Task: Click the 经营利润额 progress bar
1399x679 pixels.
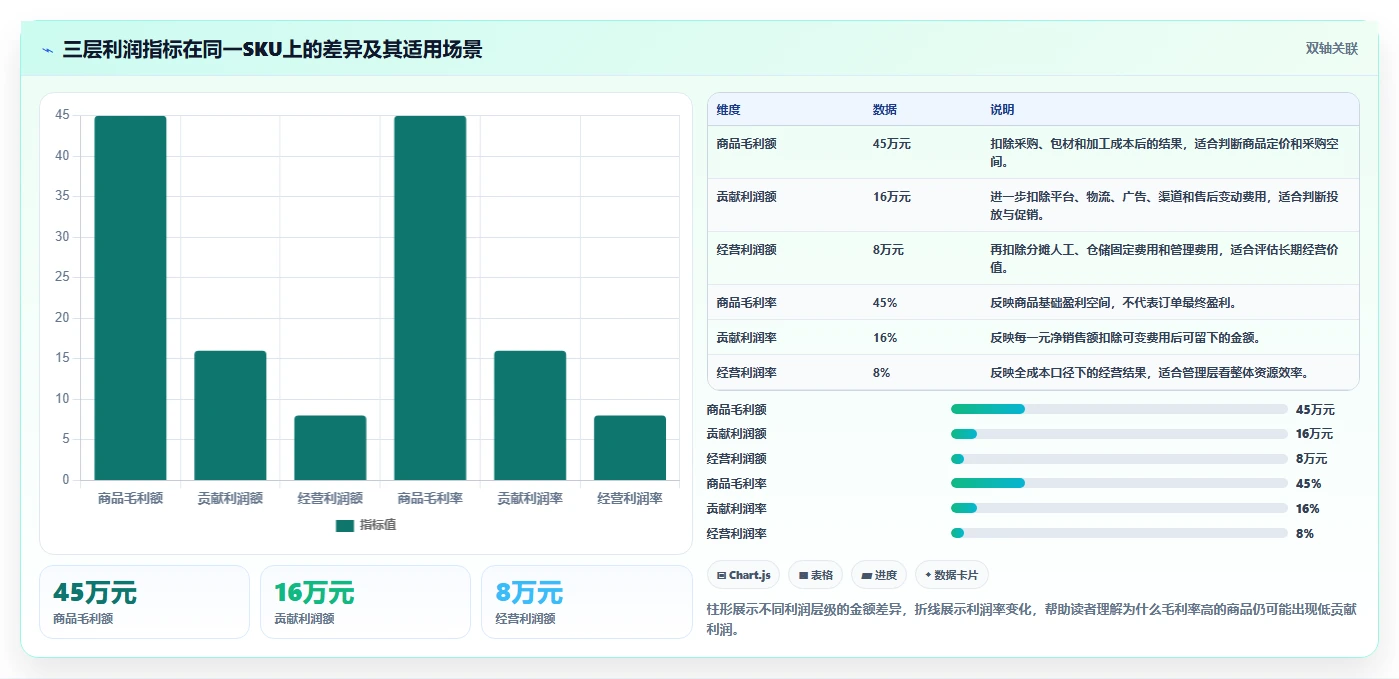Action: 1119,459
